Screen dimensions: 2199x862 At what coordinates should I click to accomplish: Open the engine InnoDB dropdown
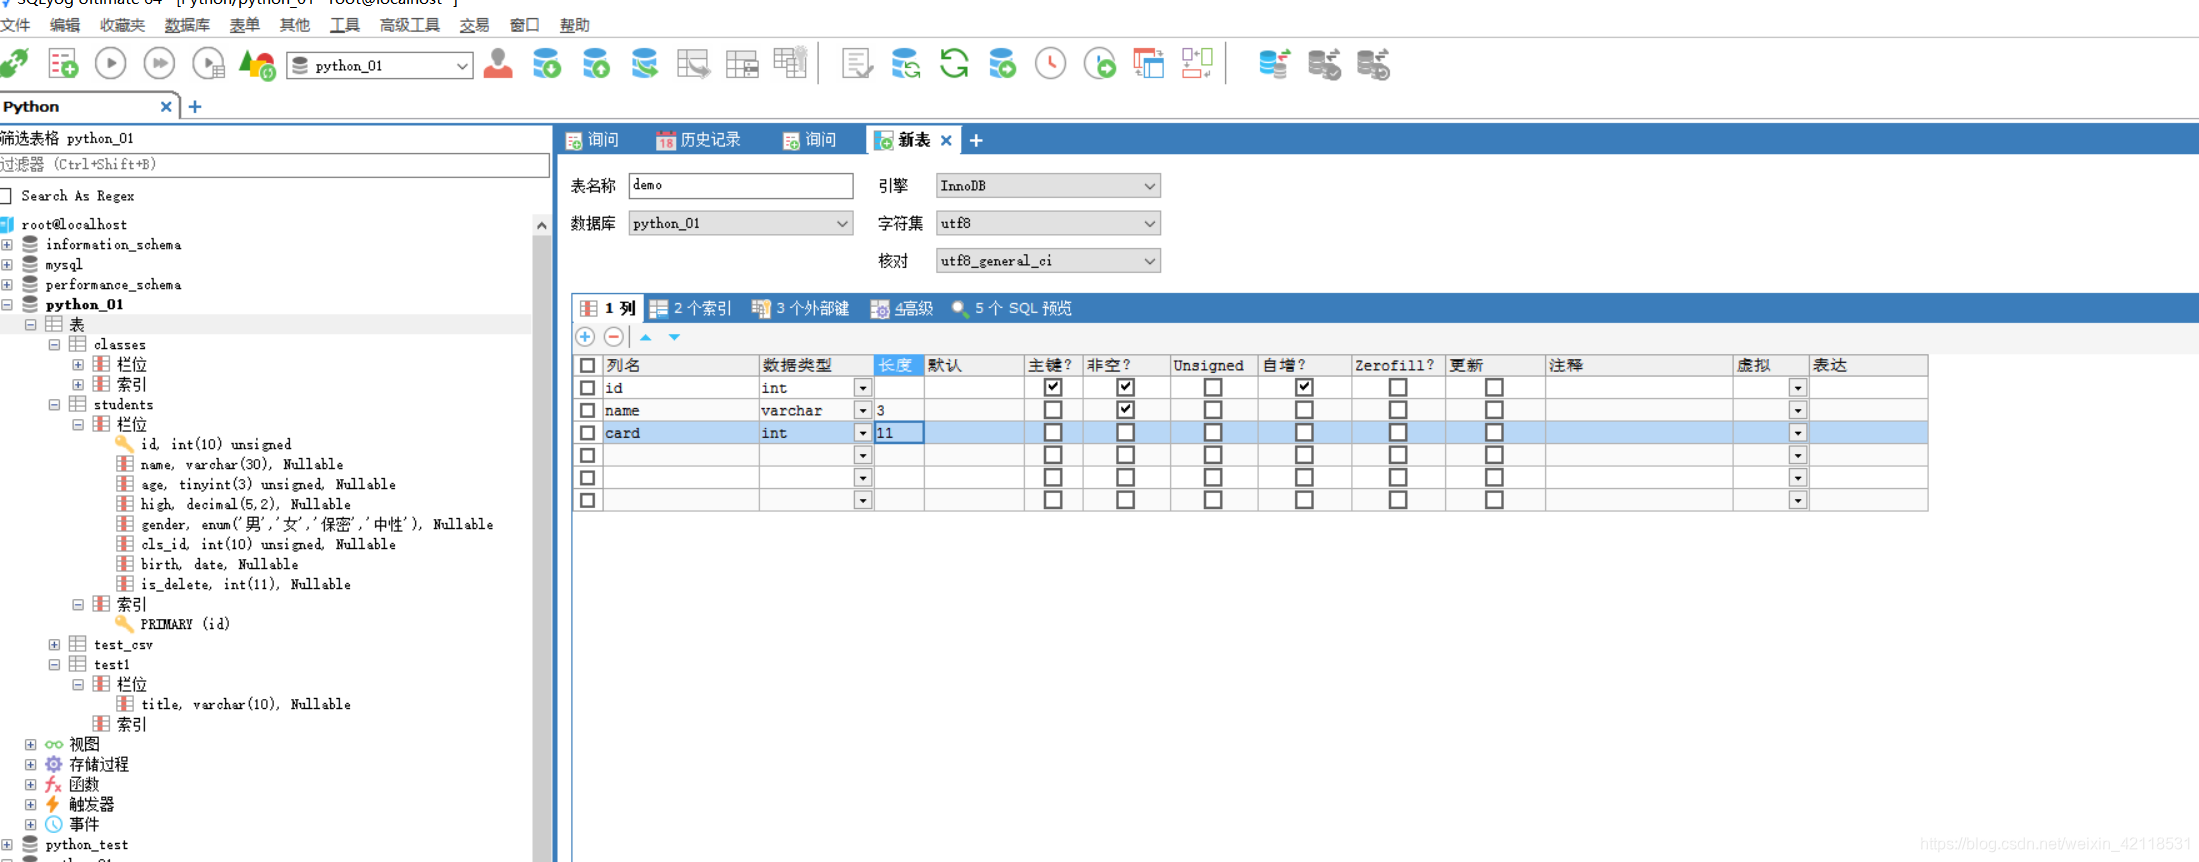[x=1048, y=186]
